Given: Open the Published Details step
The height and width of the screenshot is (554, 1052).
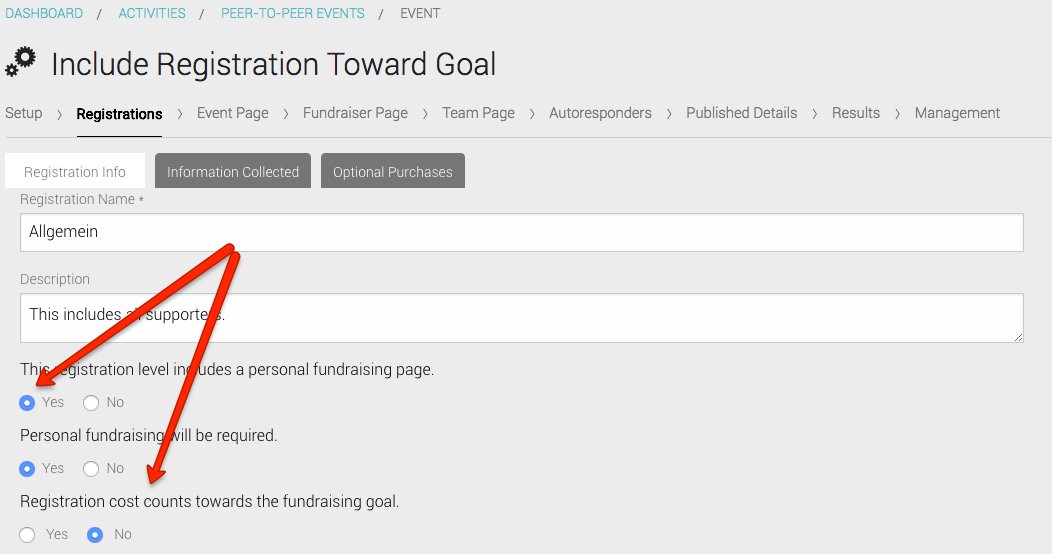Looking at the screenshot, I should pos(741,113).
